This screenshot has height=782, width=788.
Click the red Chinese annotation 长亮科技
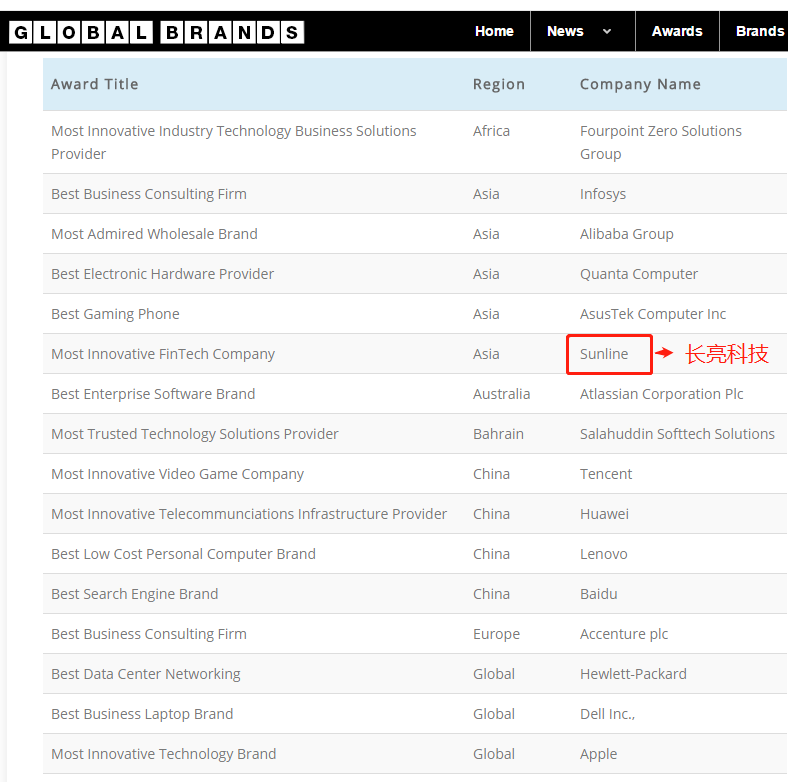point(727,354)
